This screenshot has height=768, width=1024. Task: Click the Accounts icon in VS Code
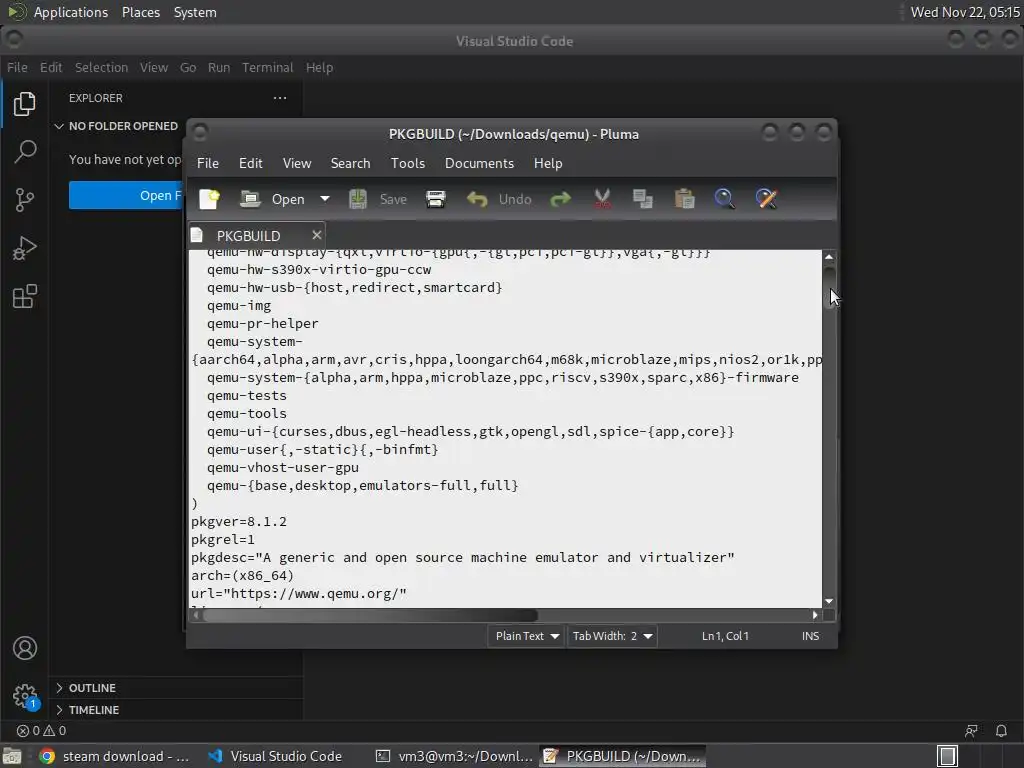coord(25,648)
